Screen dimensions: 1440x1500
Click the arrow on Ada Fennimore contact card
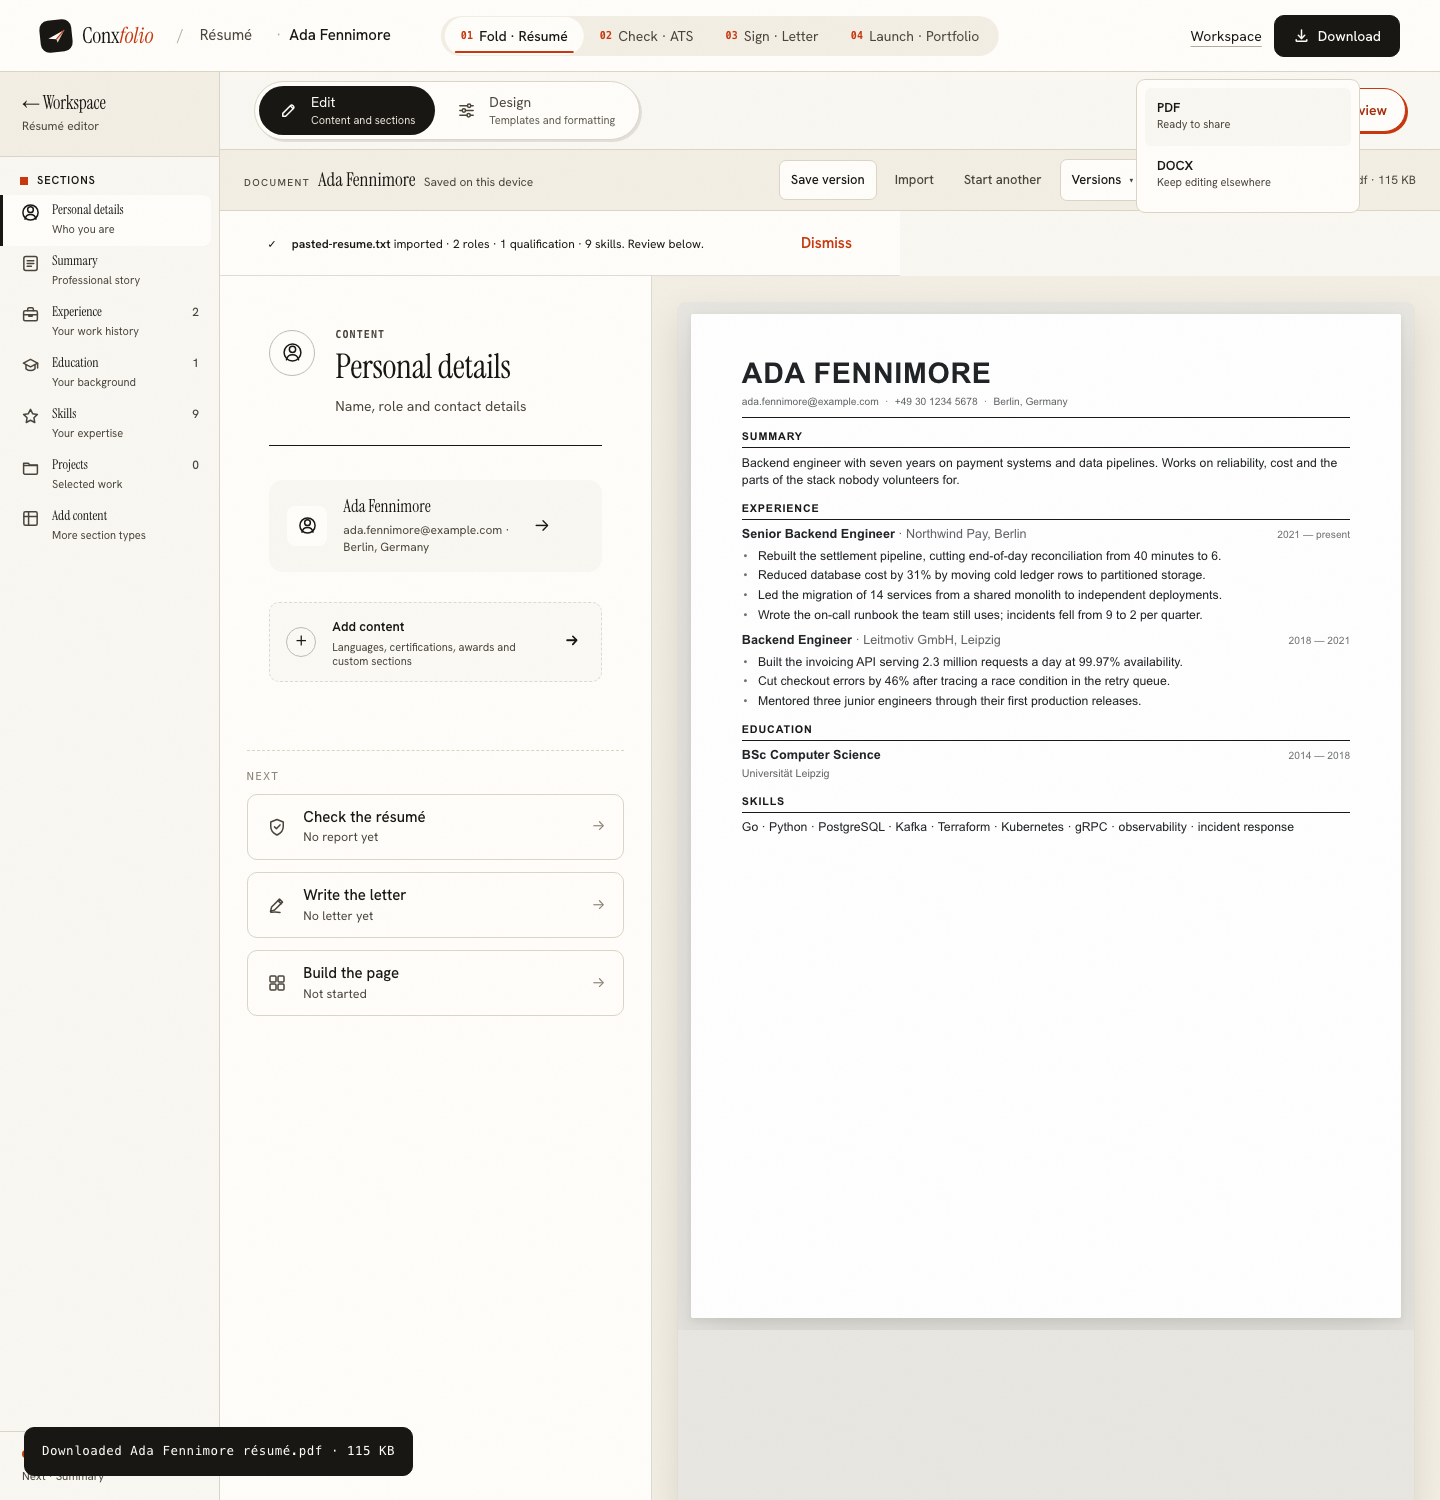click(542, 526)
